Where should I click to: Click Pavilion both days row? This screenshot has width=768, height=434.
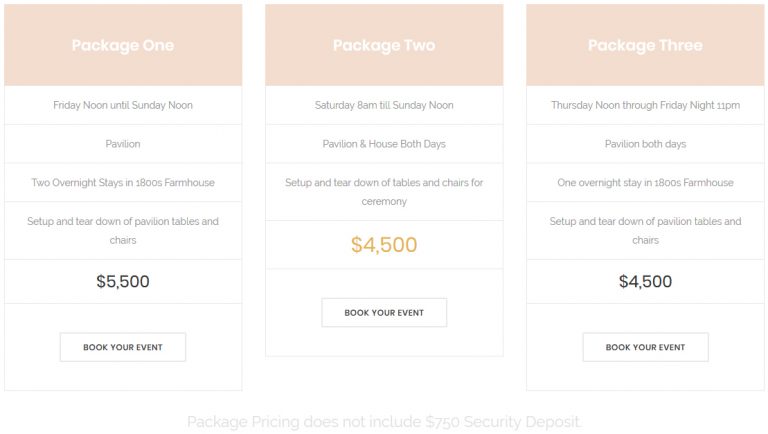[x=645, y=144]
